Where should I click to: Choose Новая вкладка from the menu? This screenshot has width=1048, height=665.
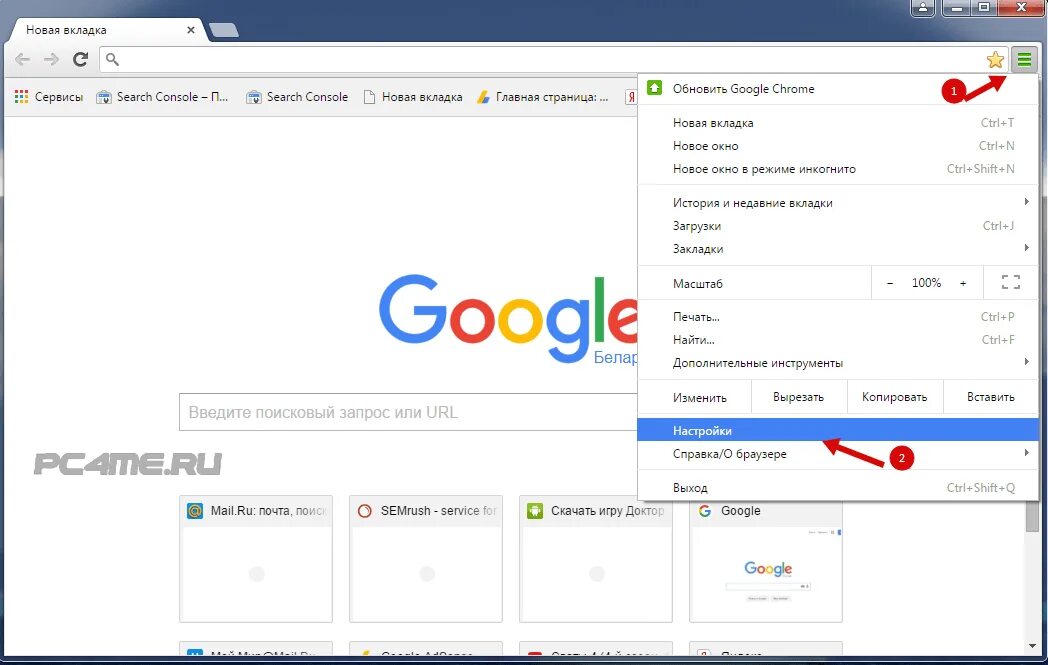(x=838, y=122)
